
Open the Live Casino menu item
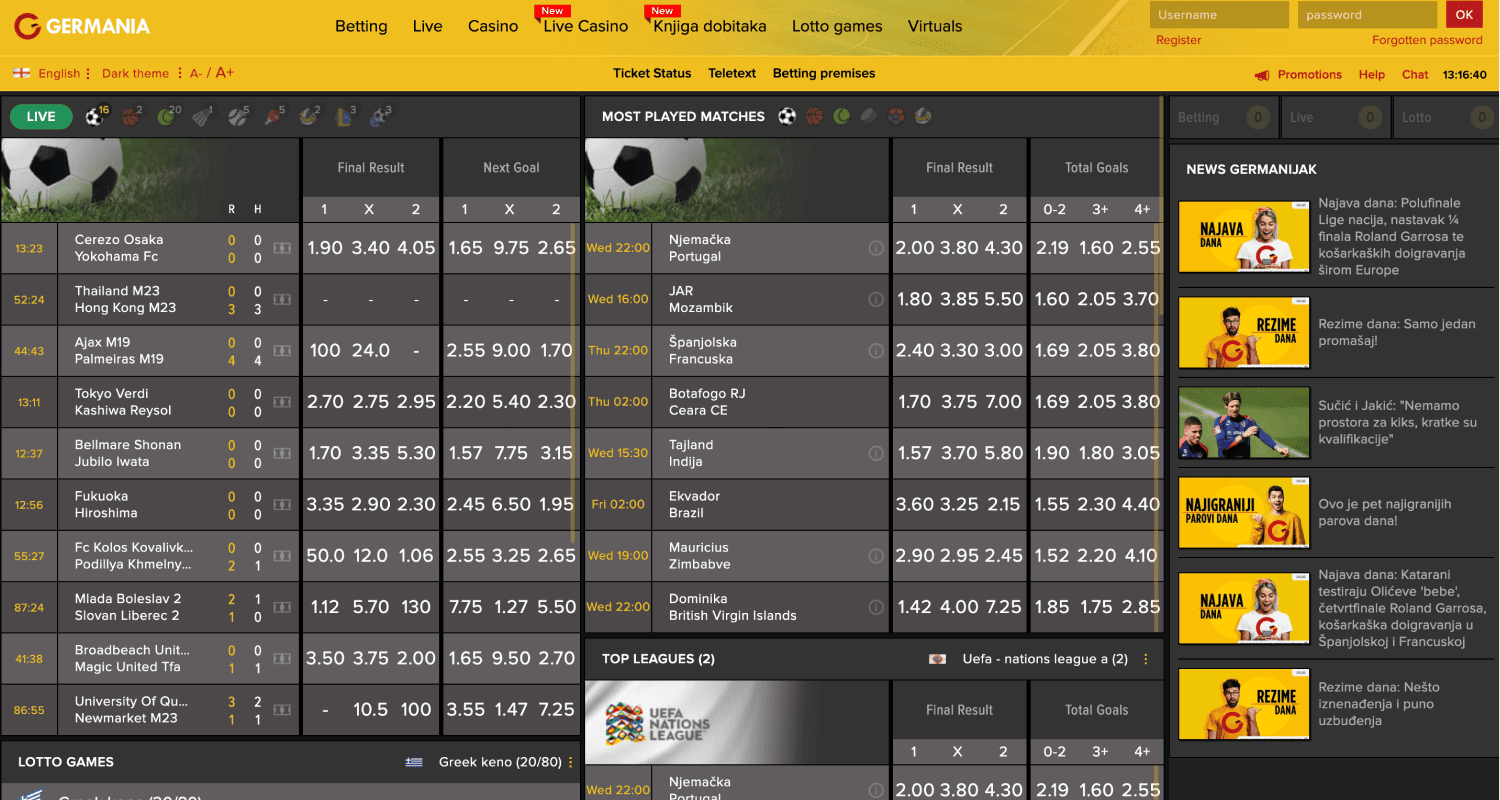586,27
